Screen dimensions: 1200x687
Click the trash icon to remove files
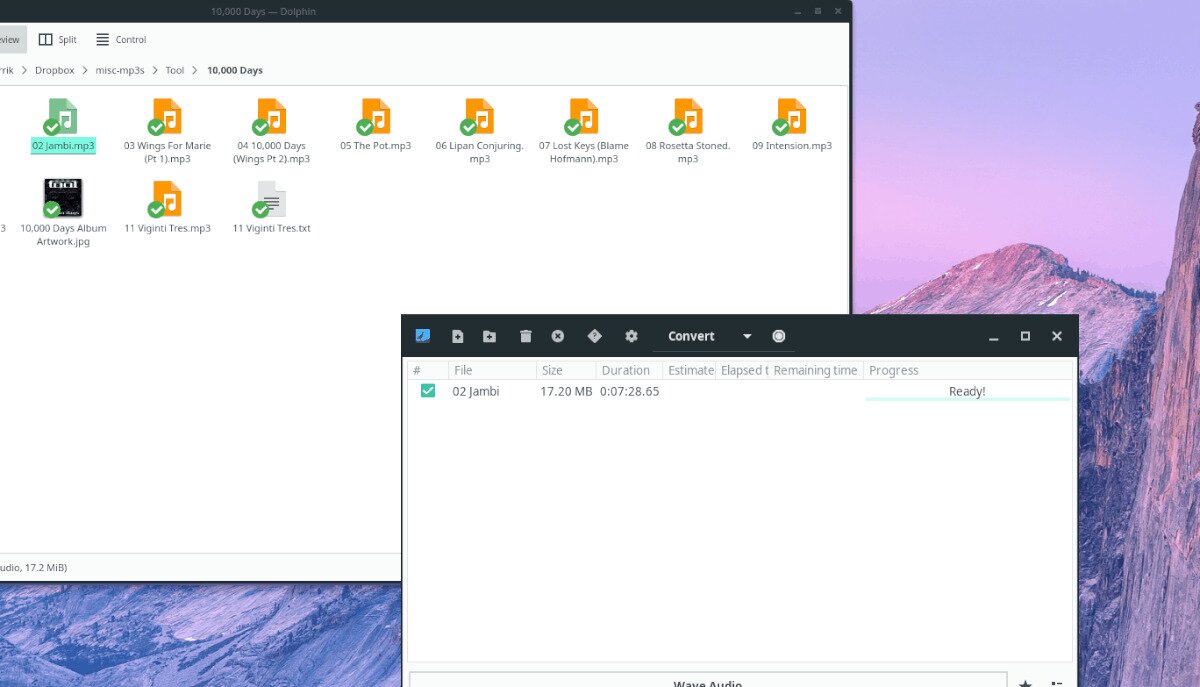pos(526,337)
